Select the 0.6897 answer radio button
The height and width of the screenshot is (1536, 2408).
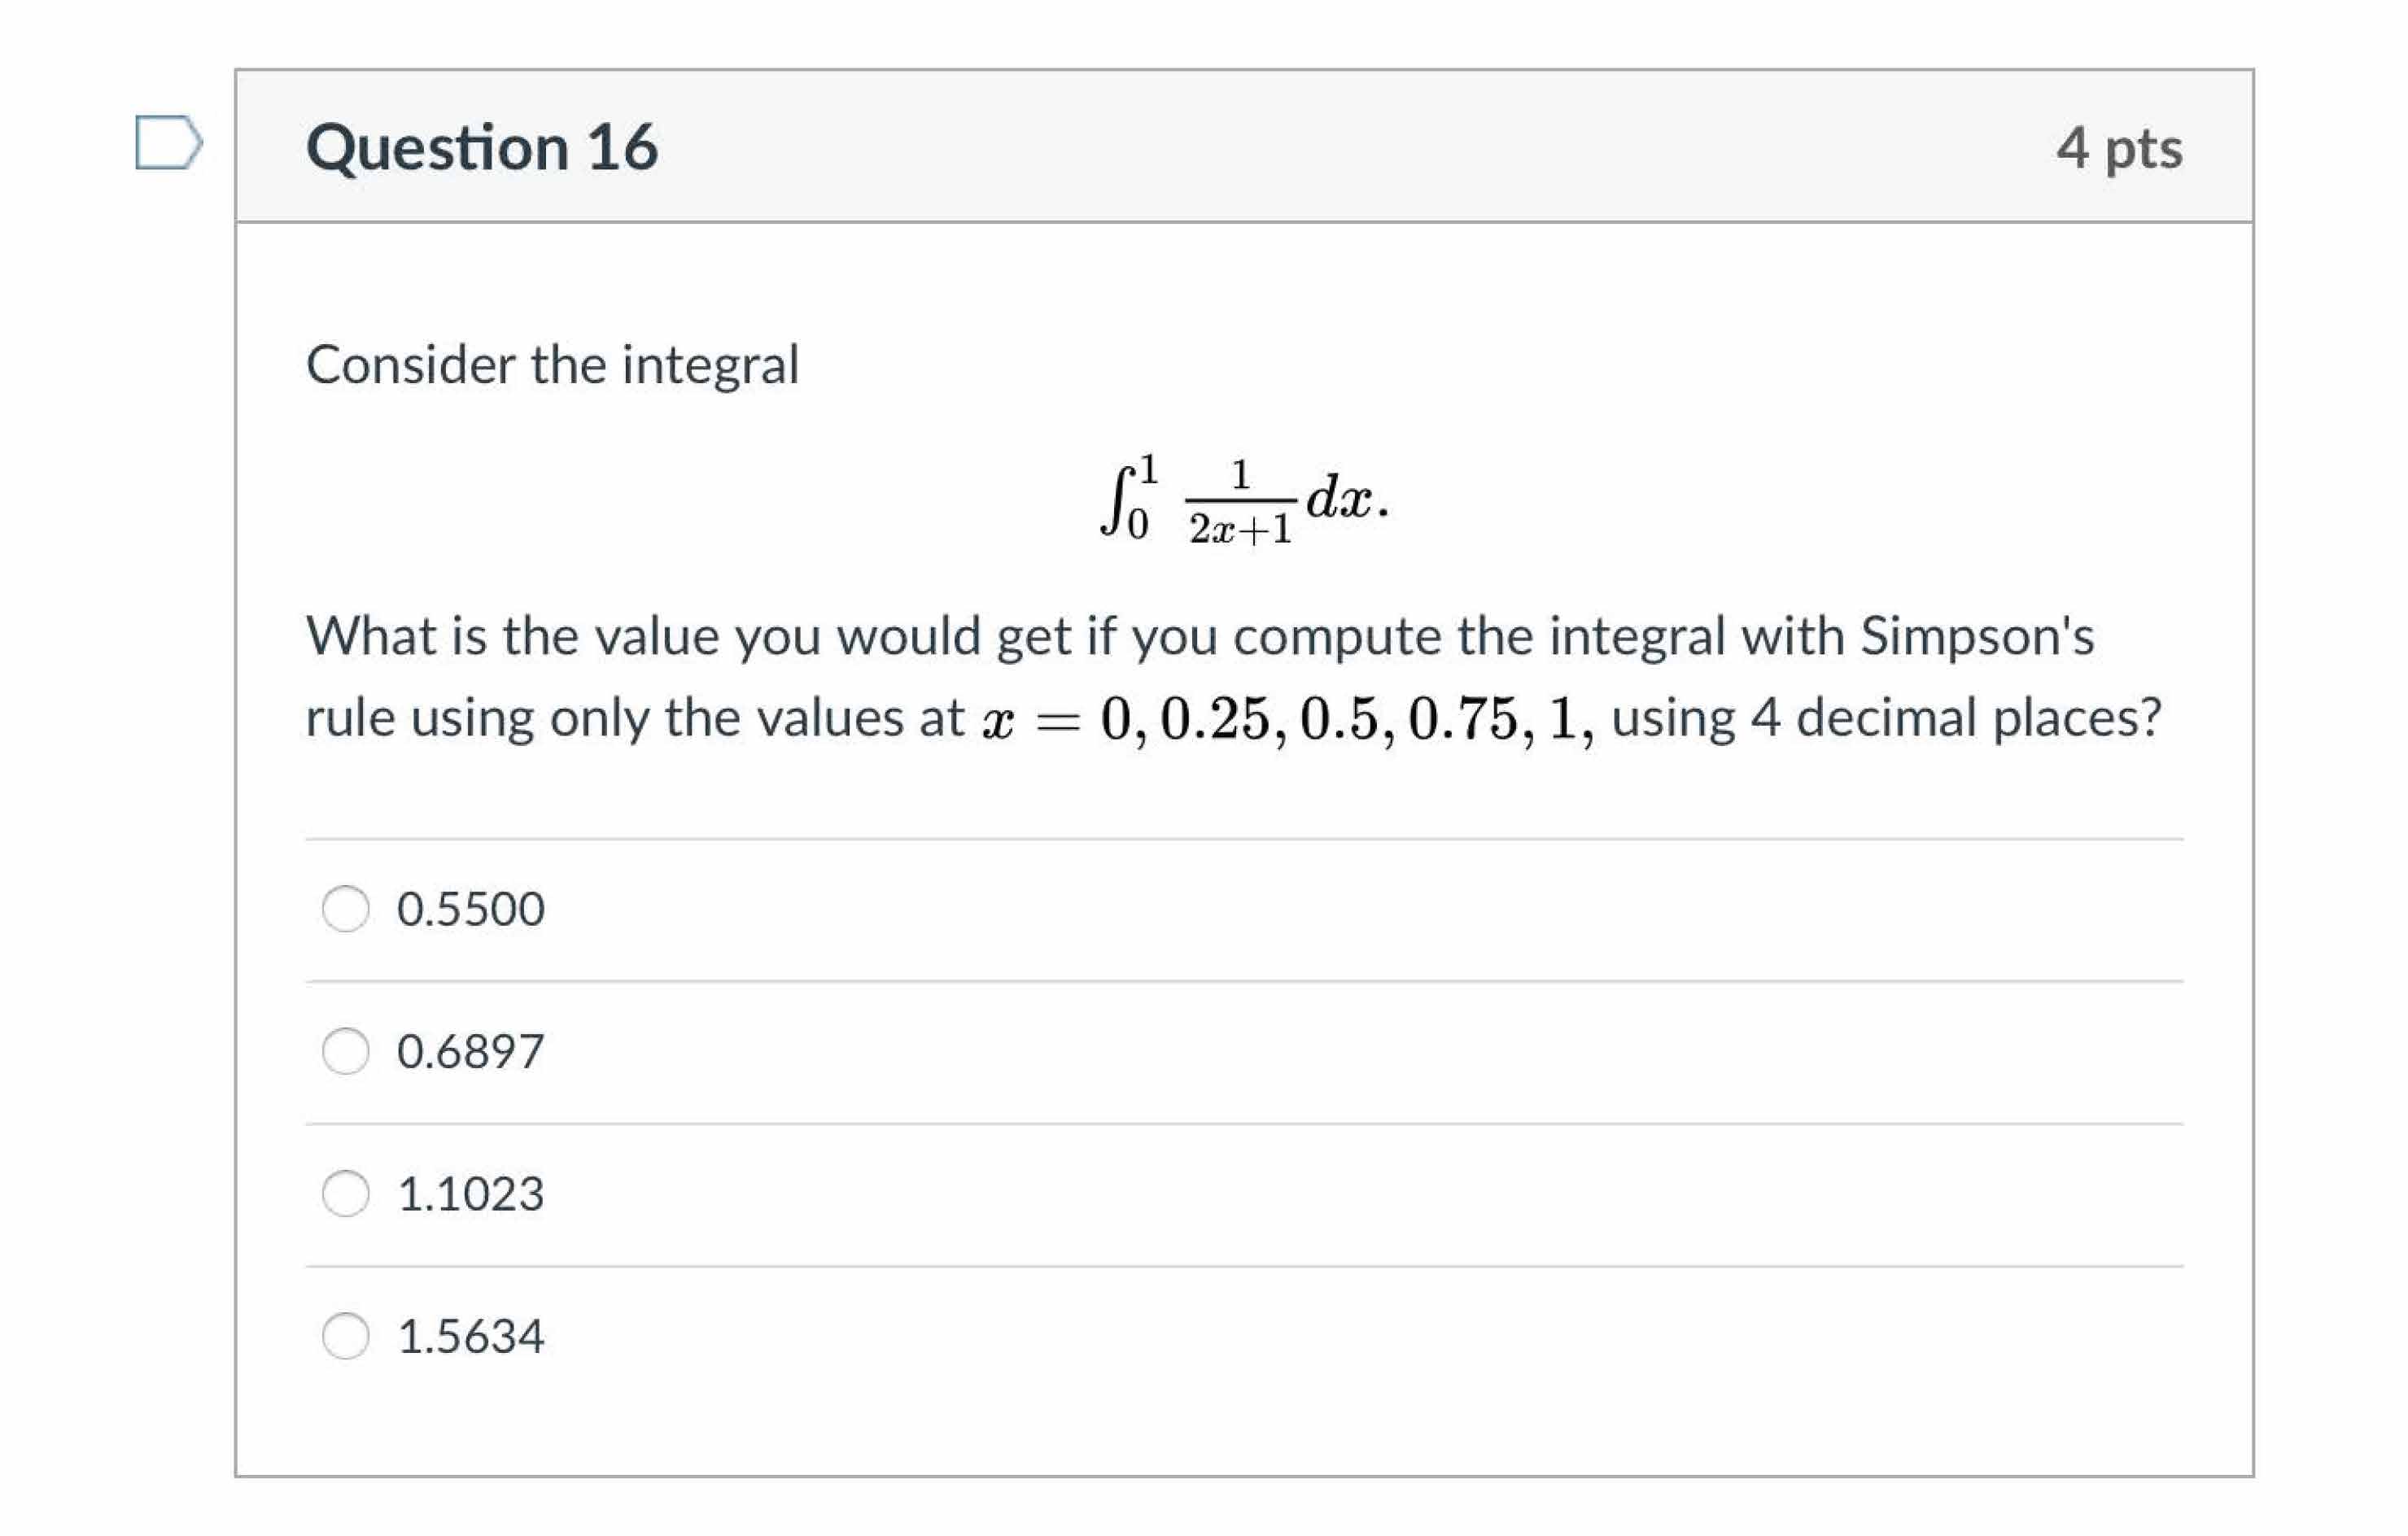[x=345, y=1050]
